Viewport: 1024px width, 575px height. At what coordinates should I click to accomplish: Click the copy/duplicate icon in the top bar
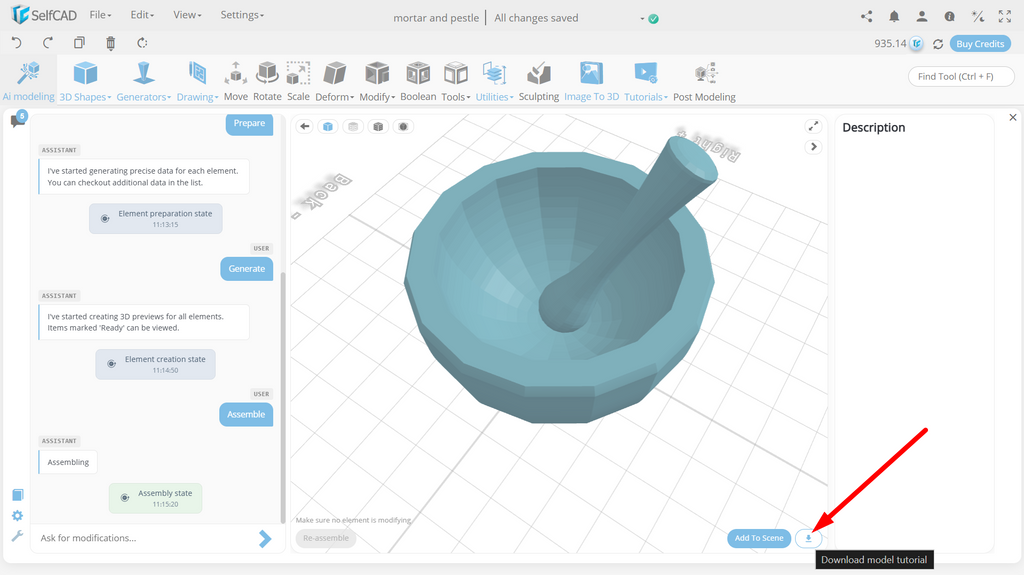79,43
